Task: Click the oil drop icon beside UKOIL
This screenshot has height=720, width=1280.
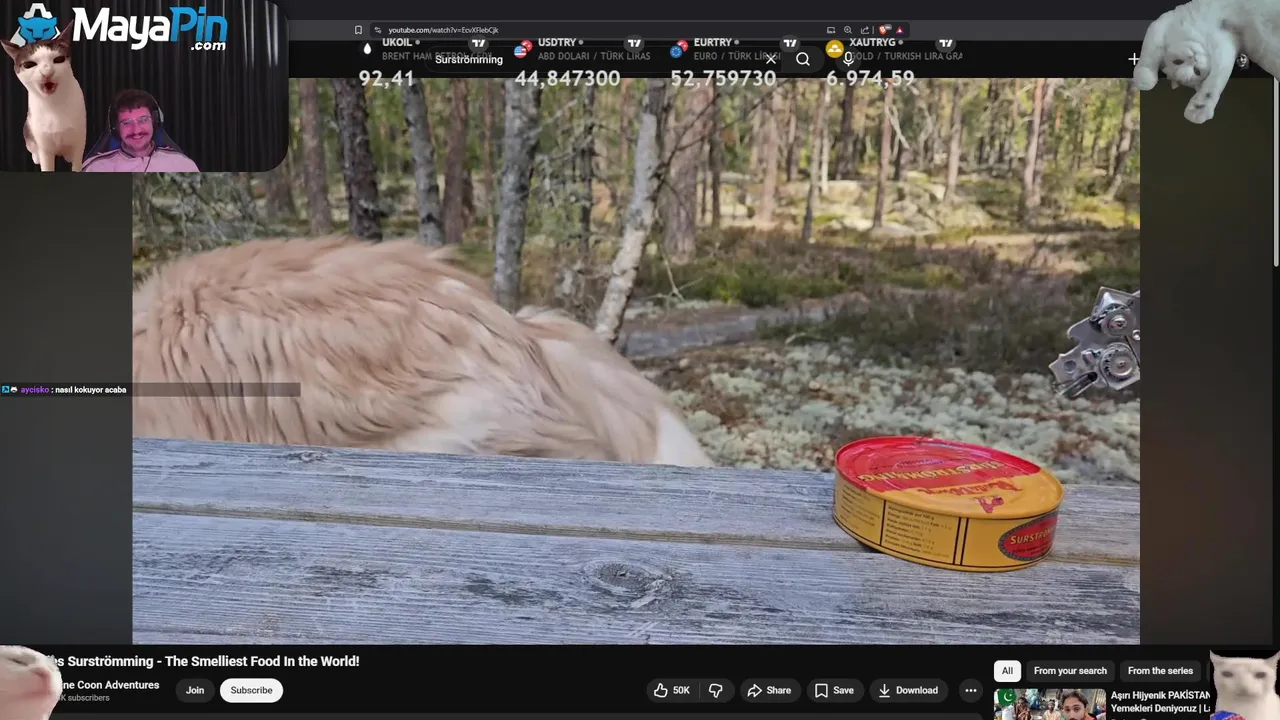Action: click(367, 49)
